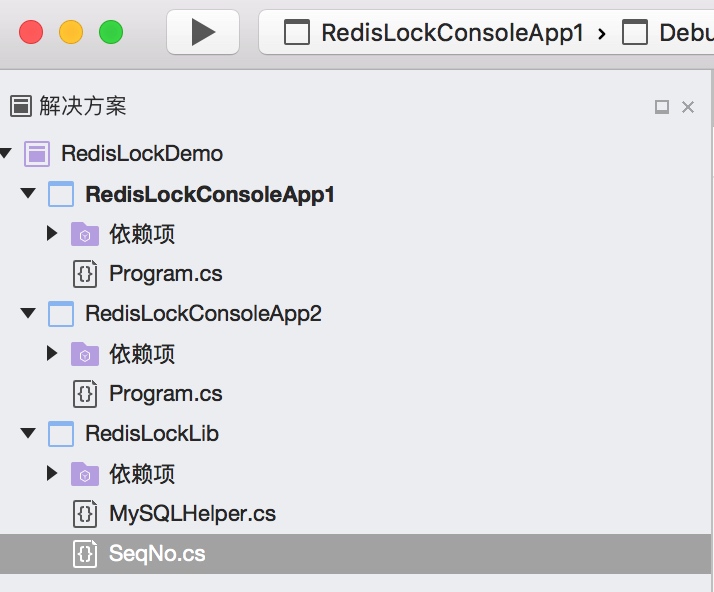Click the MySQLHelper.cs file icon
The width and height of the screenshot is (714, 592).
pos(85,514)
